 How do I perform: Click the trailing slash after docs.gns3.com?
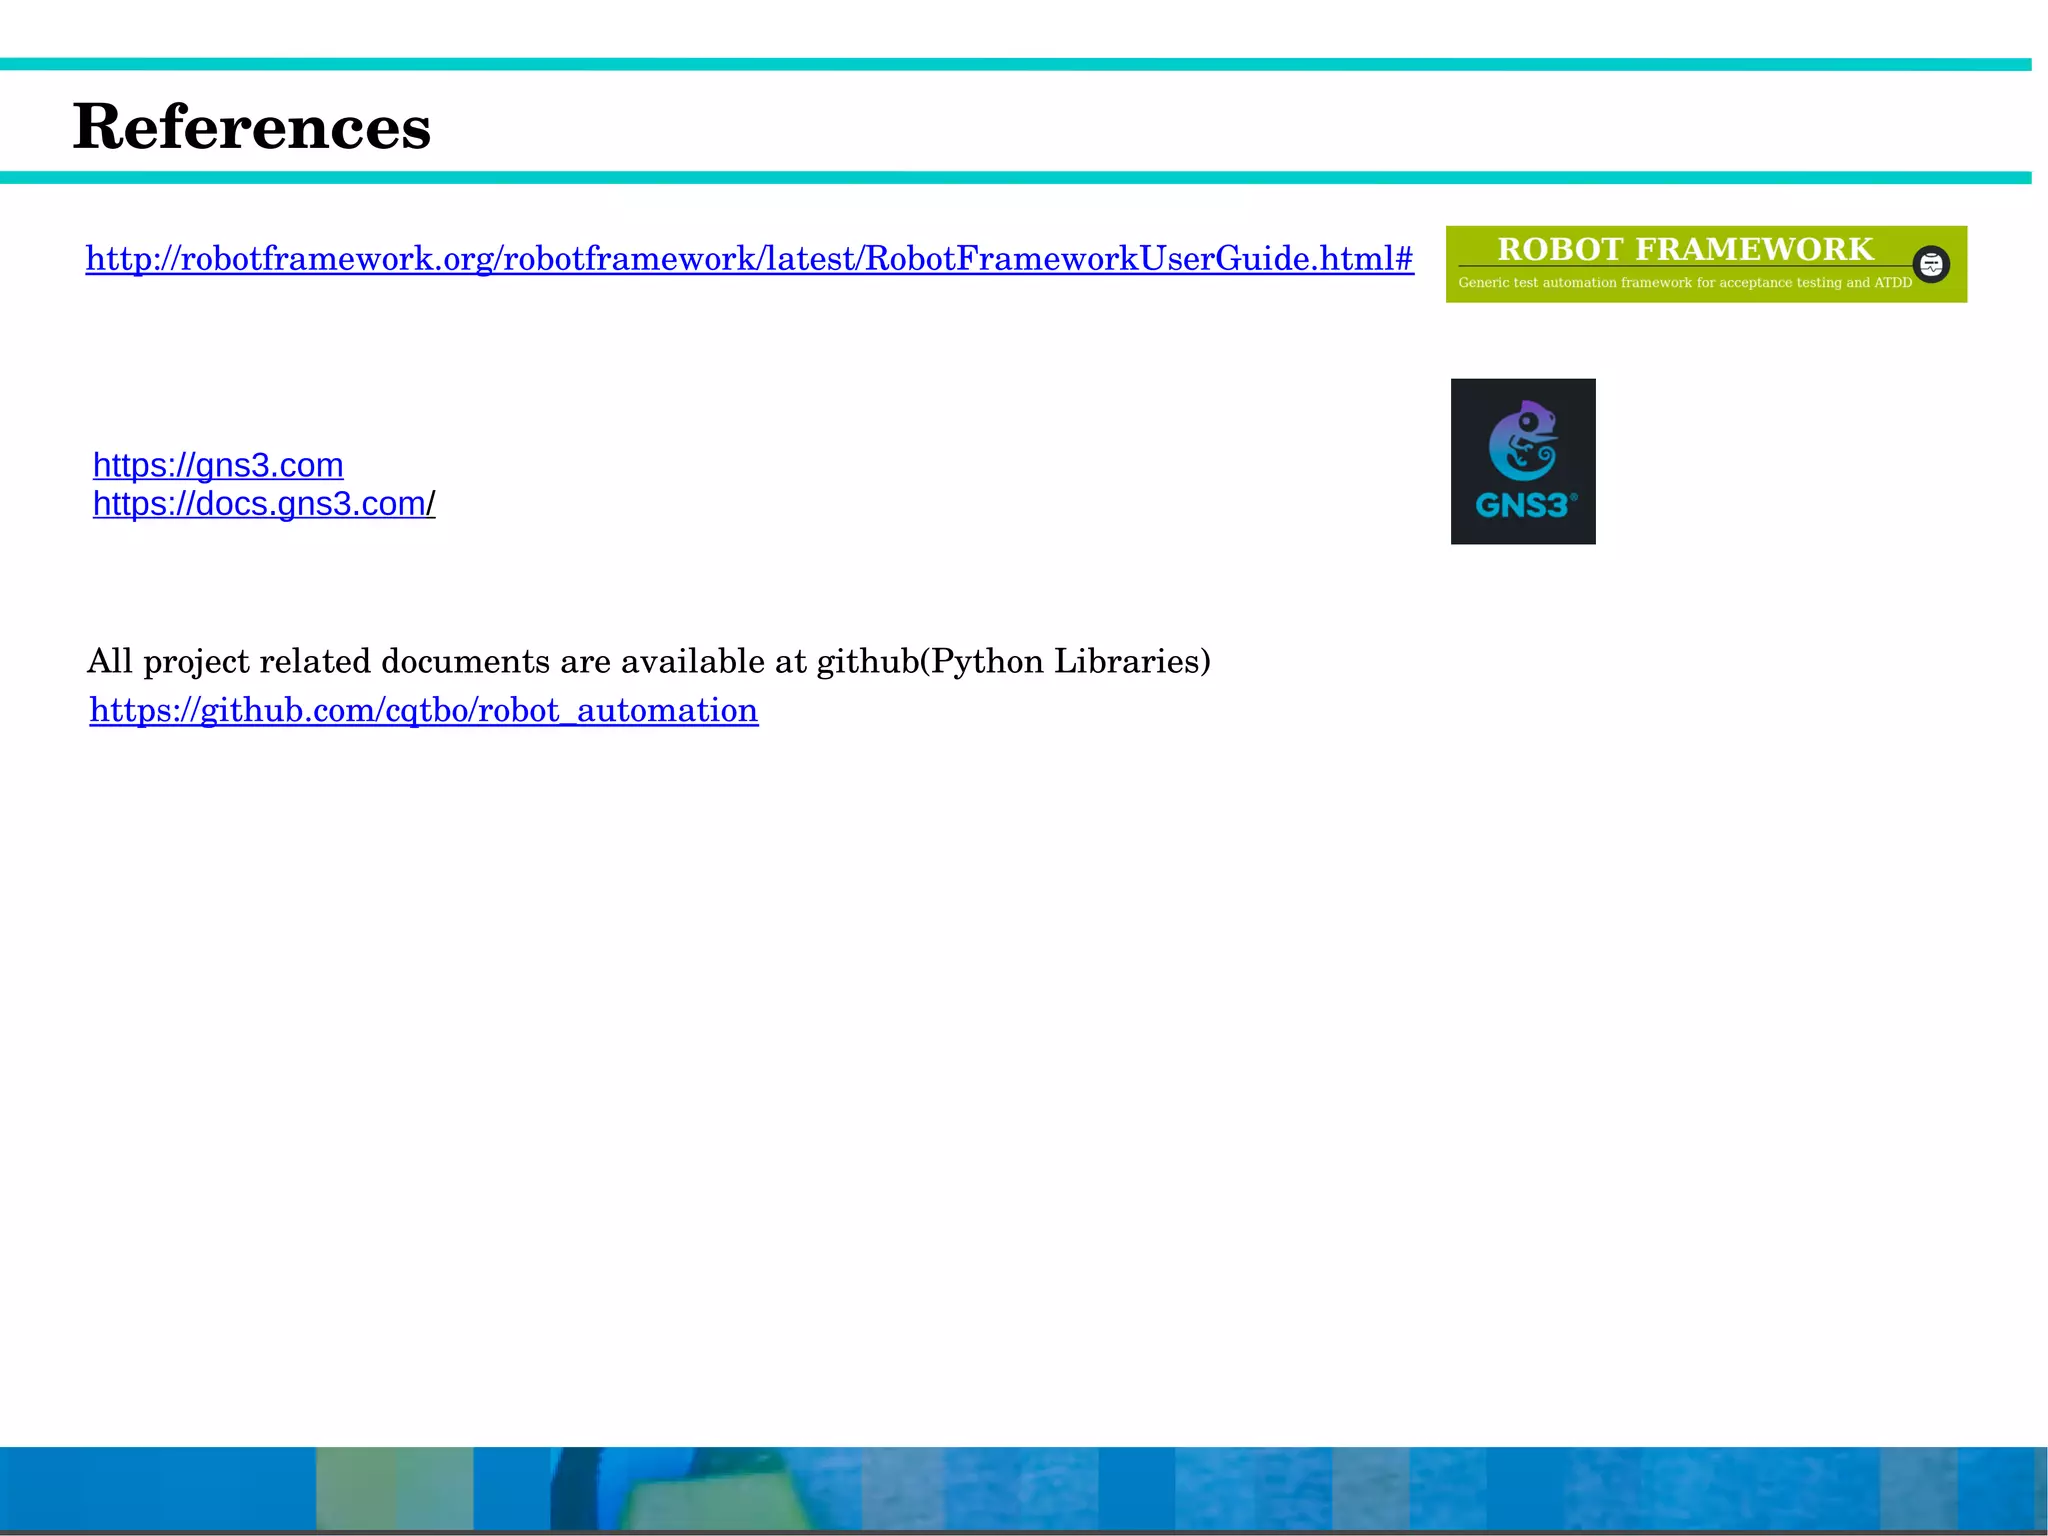[431, 504]
